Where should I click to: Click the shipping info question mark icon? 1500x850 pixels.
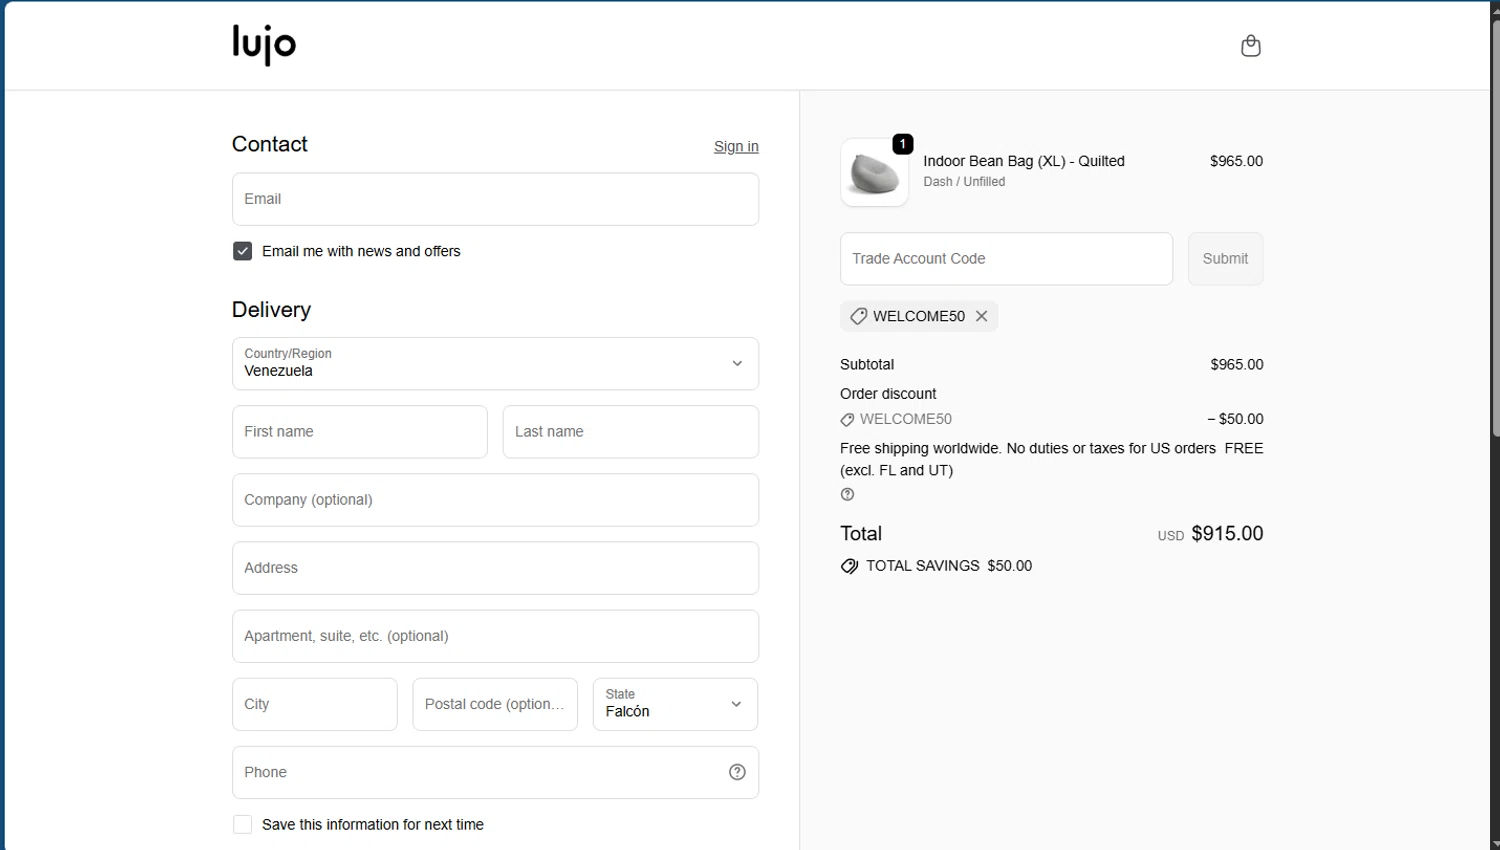point(848,494)
